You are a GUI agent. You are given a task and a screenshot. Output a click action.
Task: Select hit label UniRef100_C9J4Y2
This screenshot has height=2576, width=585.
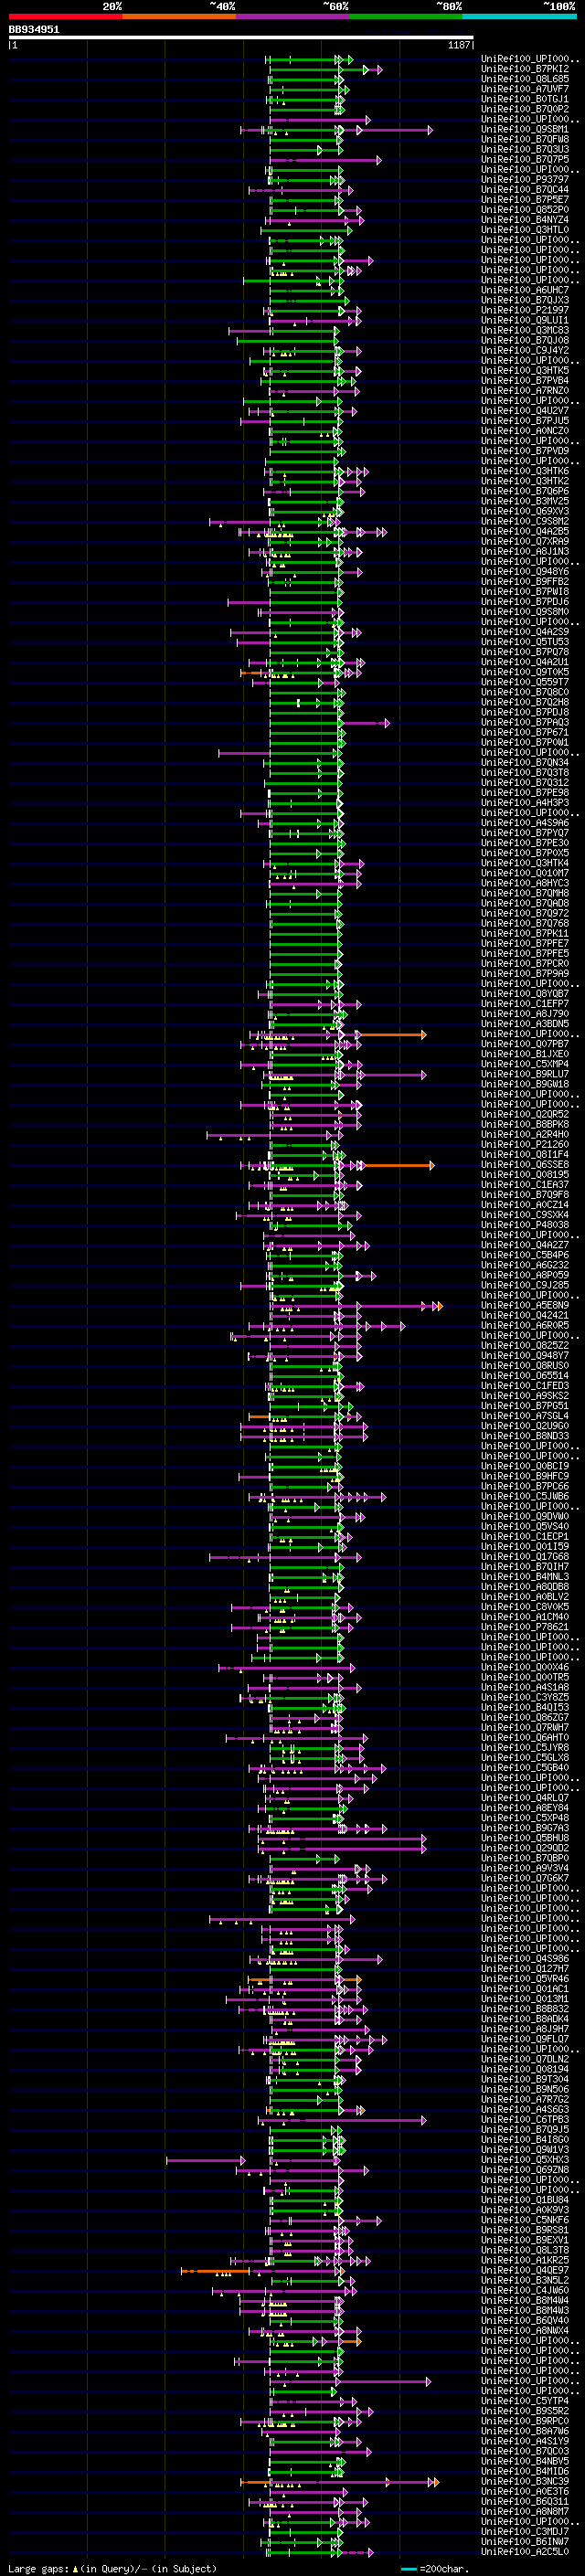point(525,351)
